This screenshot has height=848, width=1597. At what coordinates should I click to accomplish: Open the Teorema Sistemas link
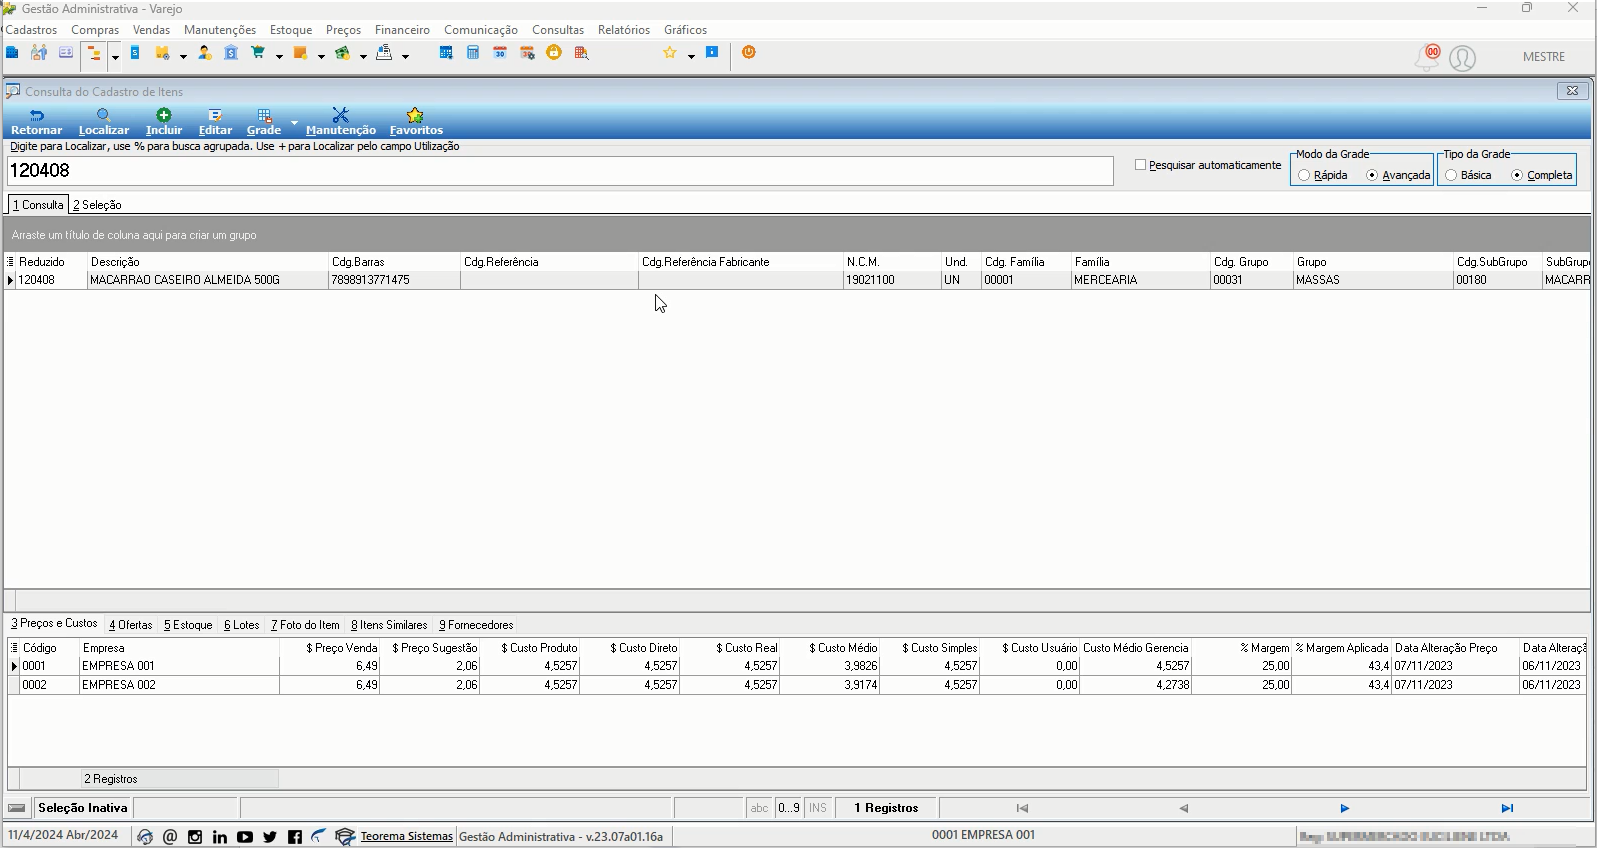click(x=406, y=836)
